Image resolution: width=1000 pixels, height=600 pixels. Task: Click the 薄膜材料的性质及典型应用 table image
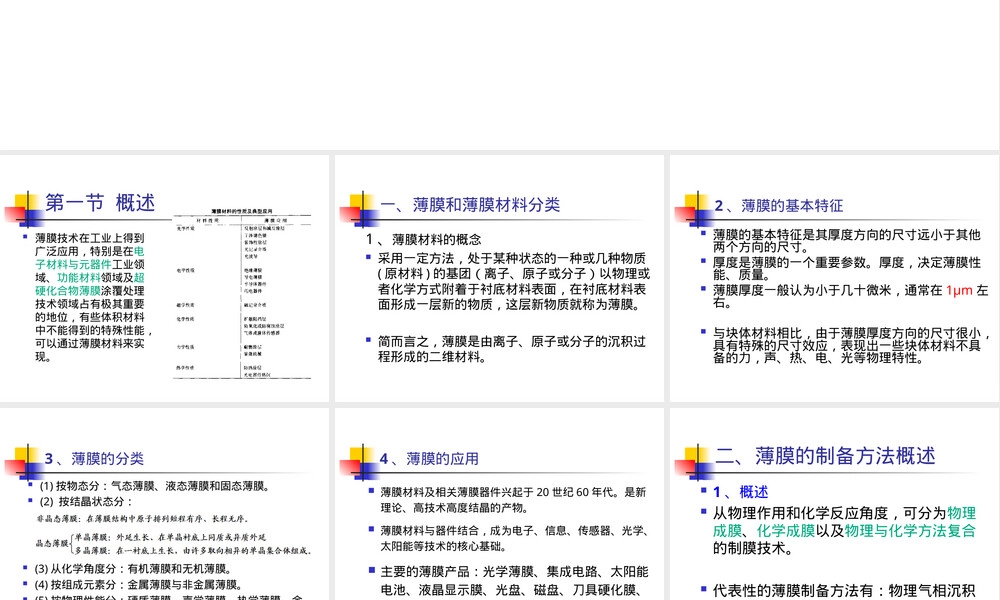pos(242,293)
